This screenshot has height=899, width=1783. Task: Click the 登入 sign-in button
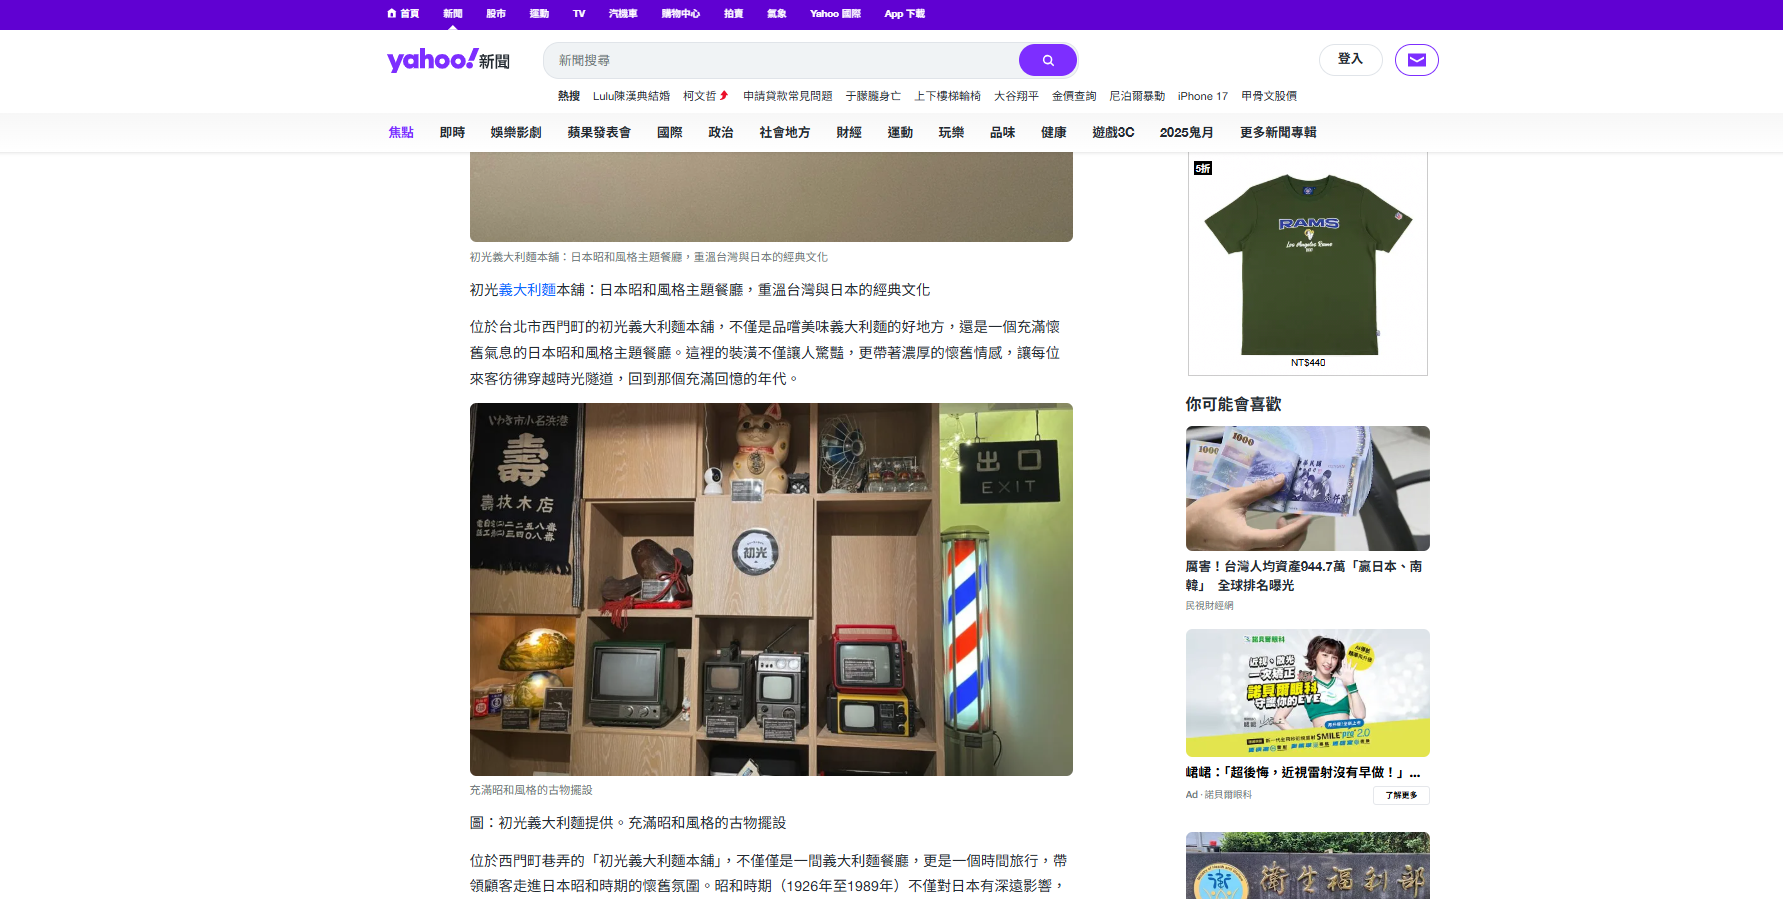[1350, 59]
